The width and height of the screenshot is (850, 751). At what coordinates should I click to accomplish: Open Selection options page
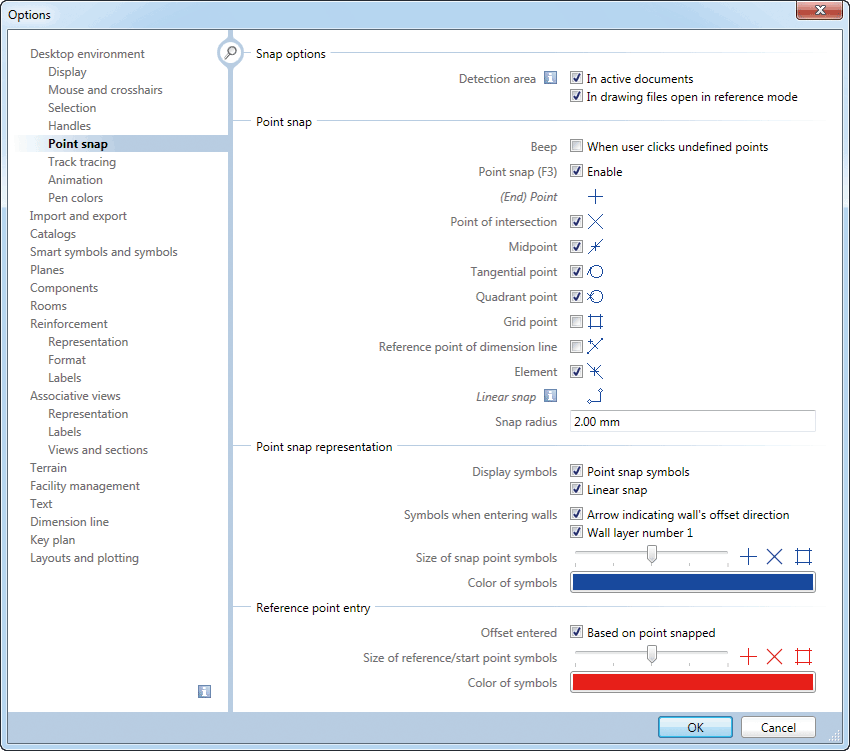(72, 107)
